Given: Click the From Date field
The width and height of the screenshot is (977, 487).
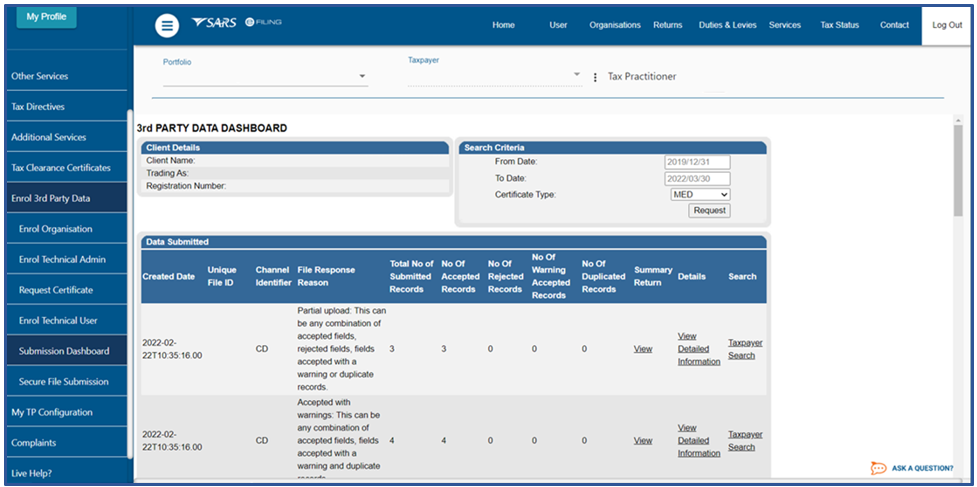Looking at the screenshot, I should (x=697, y=162).
